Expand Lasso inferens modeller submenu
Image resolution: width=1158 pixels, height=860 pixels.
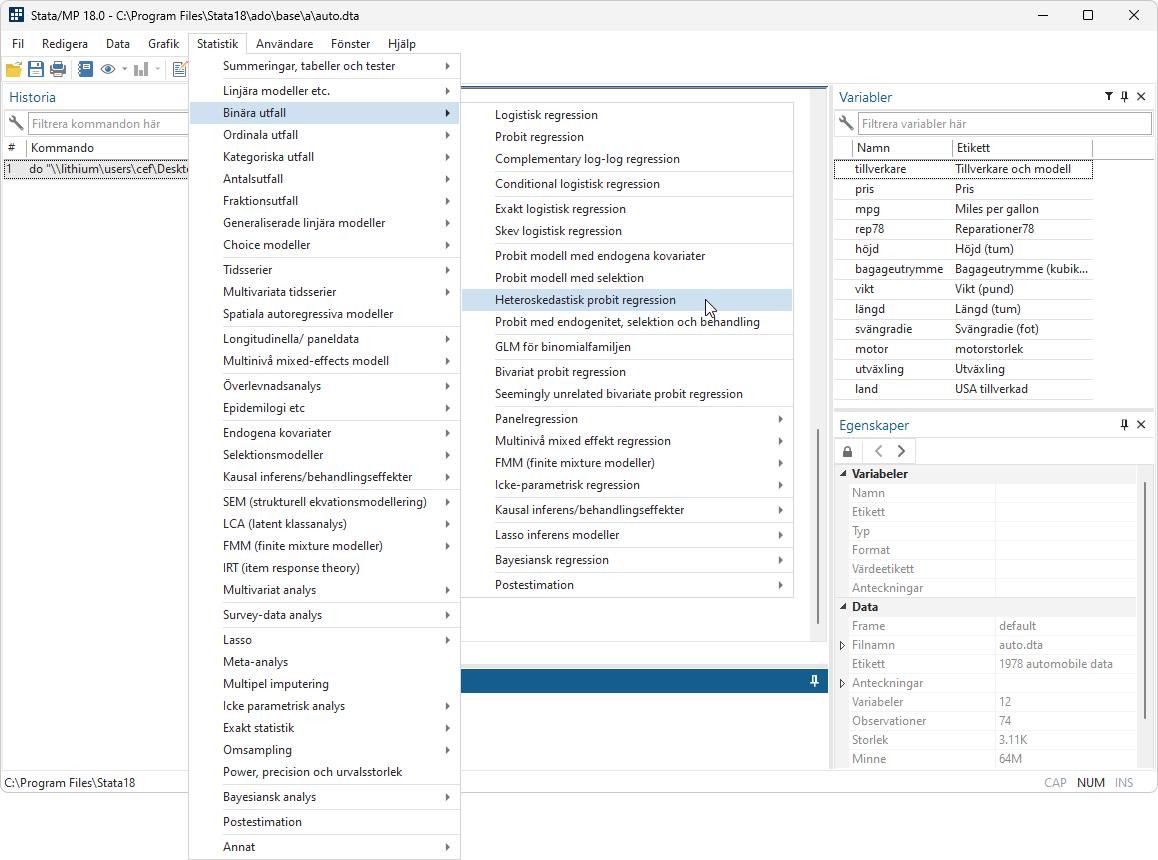point(627,535)
